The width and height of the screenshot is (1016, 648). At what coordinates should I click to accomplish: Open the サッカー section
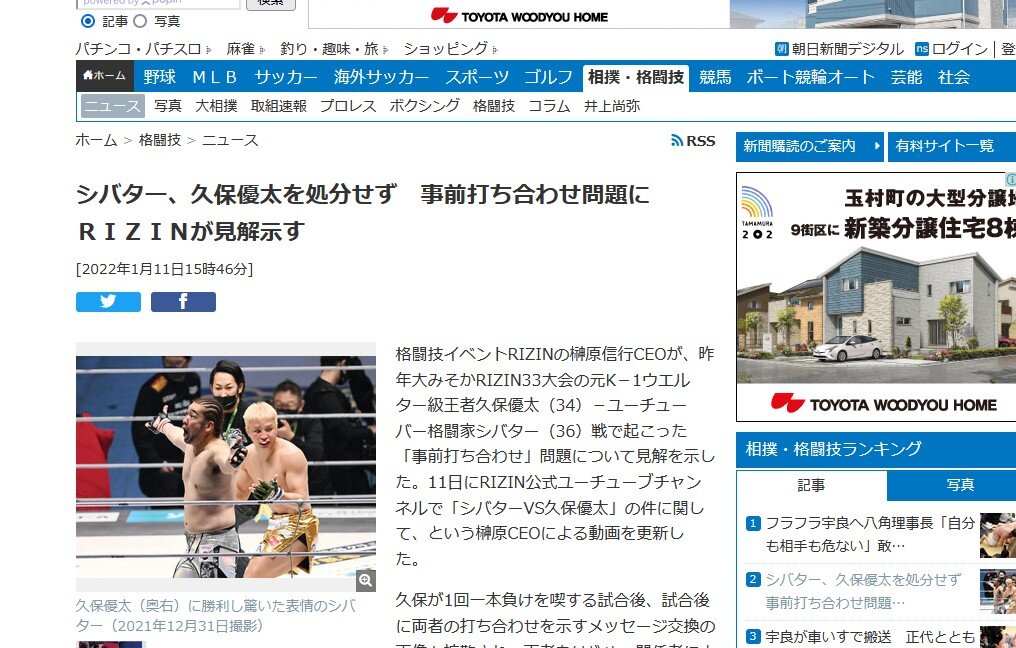tap(286, 77)
